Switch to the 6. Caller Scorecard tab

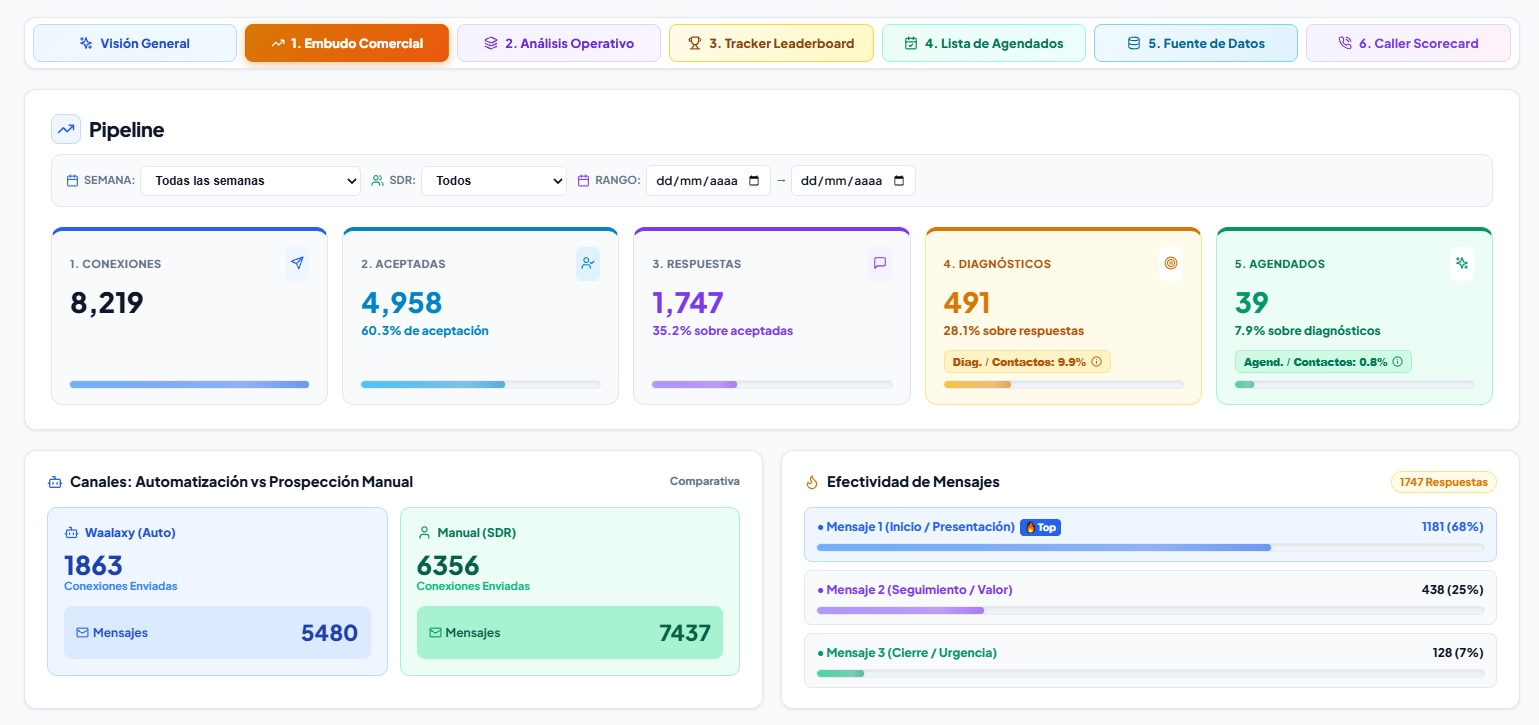coord(1408,43)
